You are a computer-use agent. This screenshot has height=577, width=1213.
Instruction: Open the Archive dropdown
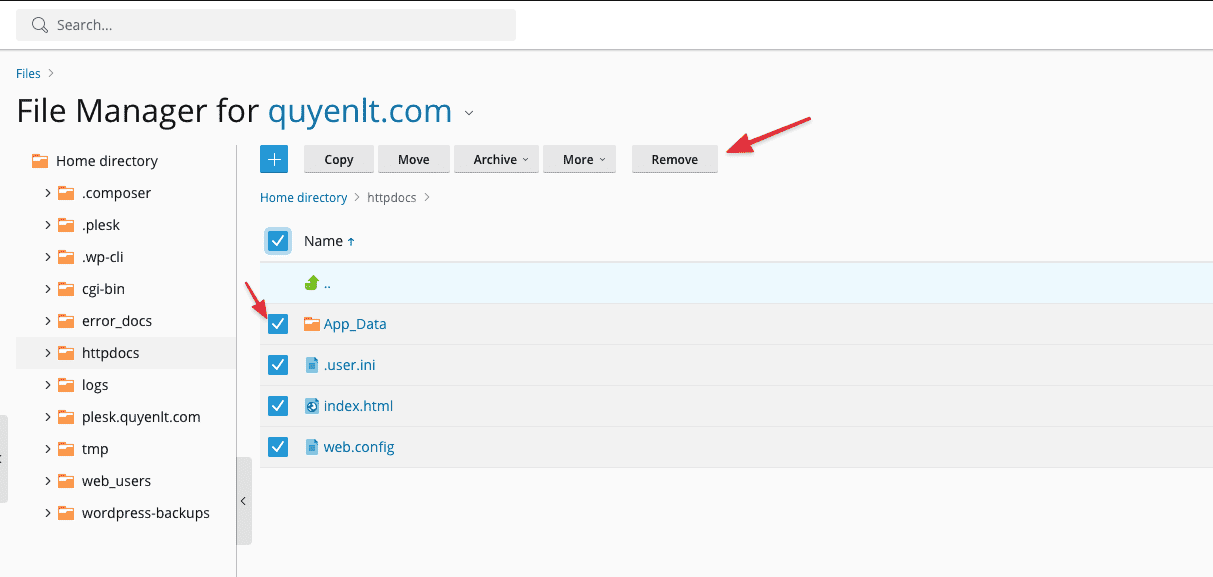click(x=496, y=159)
